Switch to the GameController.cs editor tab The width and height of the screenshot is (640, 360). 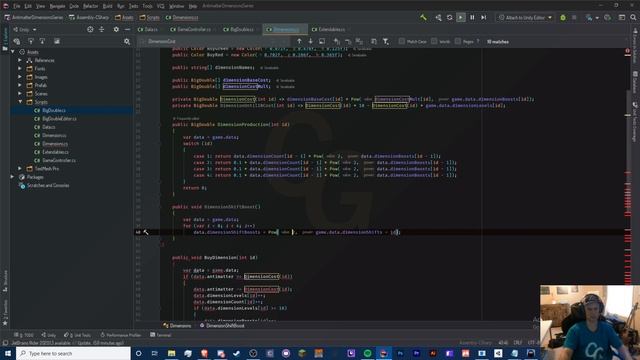point(191,29)
